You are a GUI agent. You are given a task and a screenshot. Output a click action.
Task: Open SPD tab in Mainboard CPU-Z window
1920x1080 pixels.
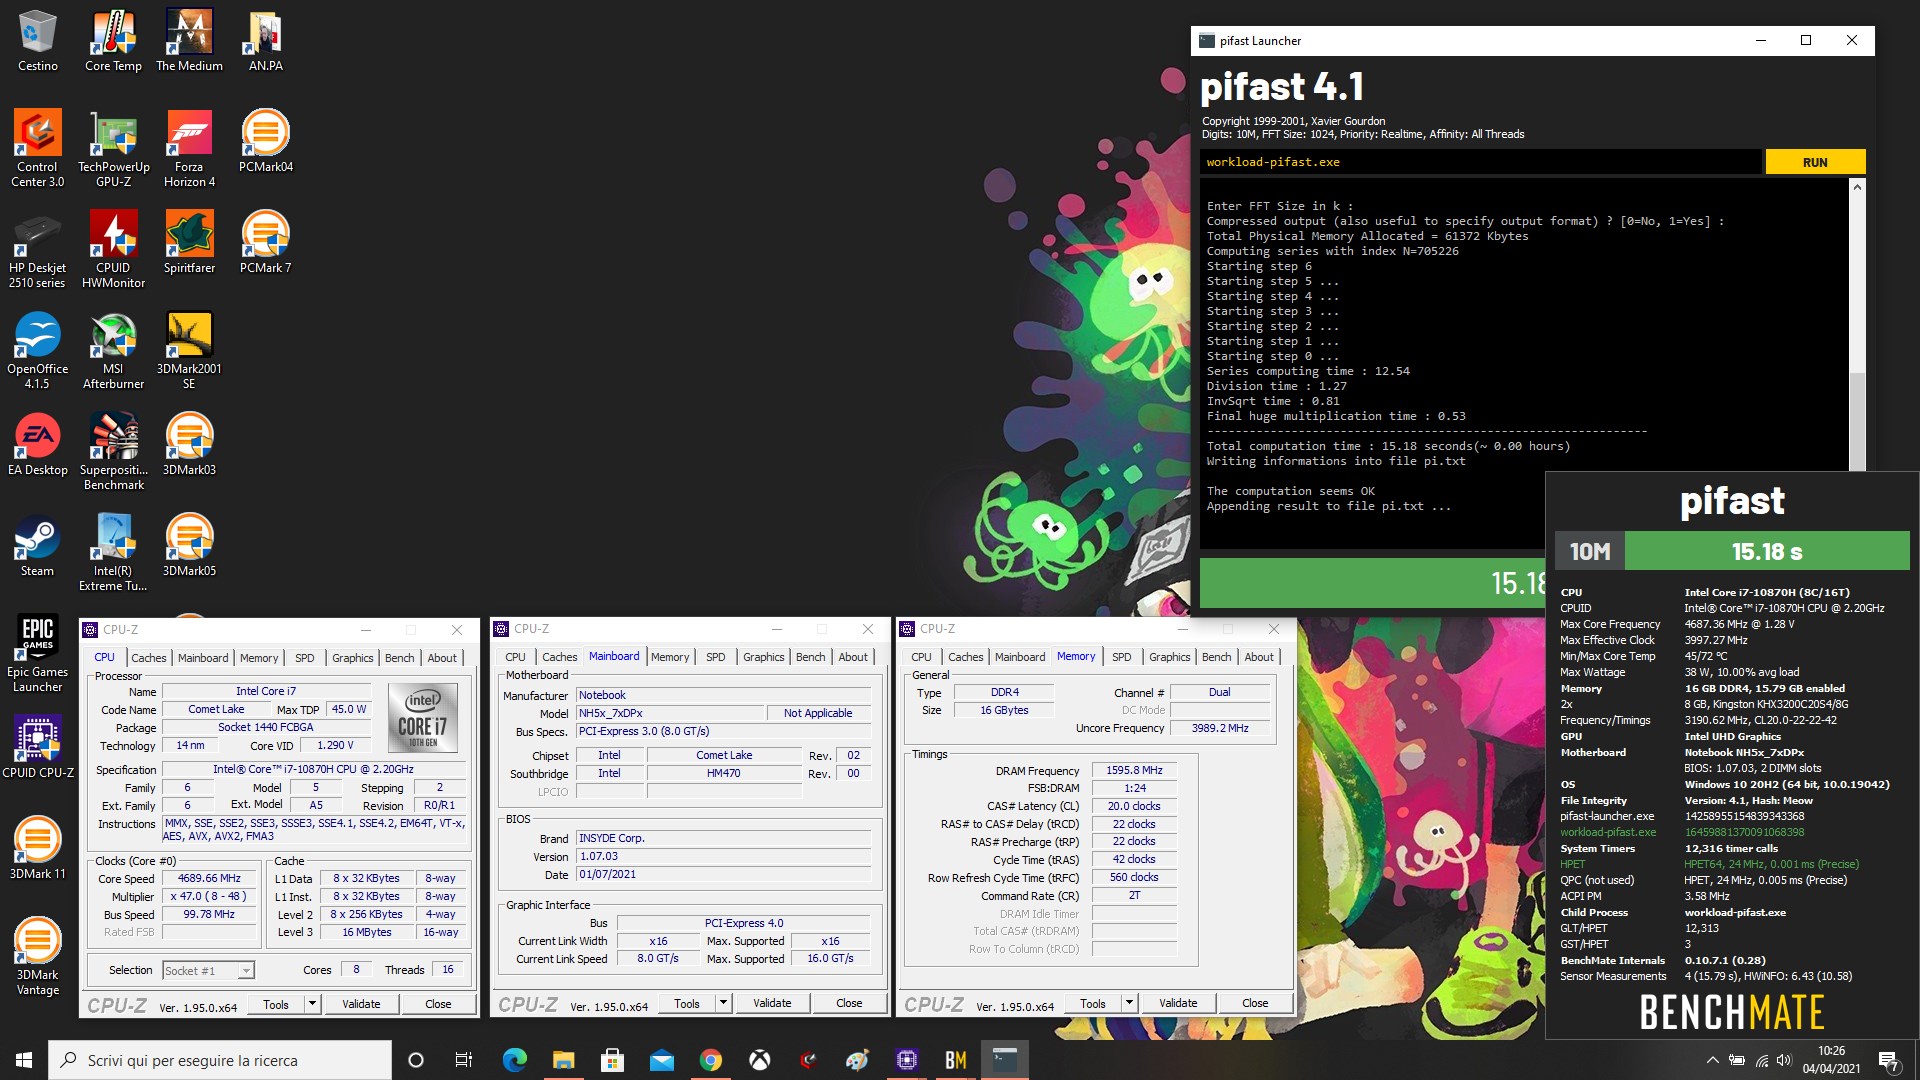(716, 657)
